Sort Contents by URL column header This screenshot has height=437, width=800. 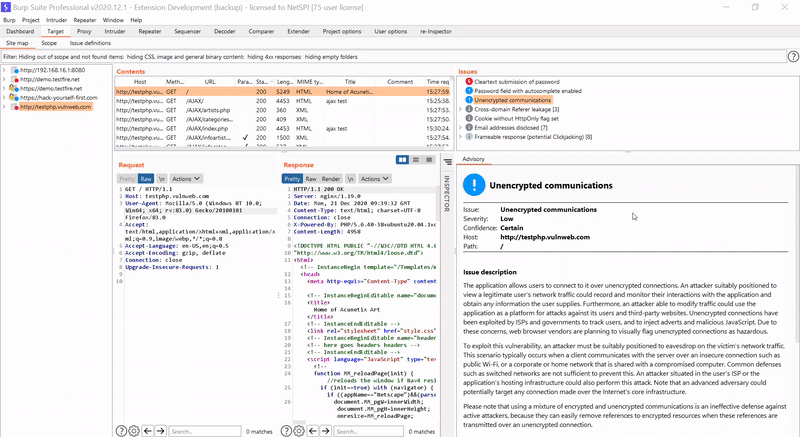[x=210, y=82]
